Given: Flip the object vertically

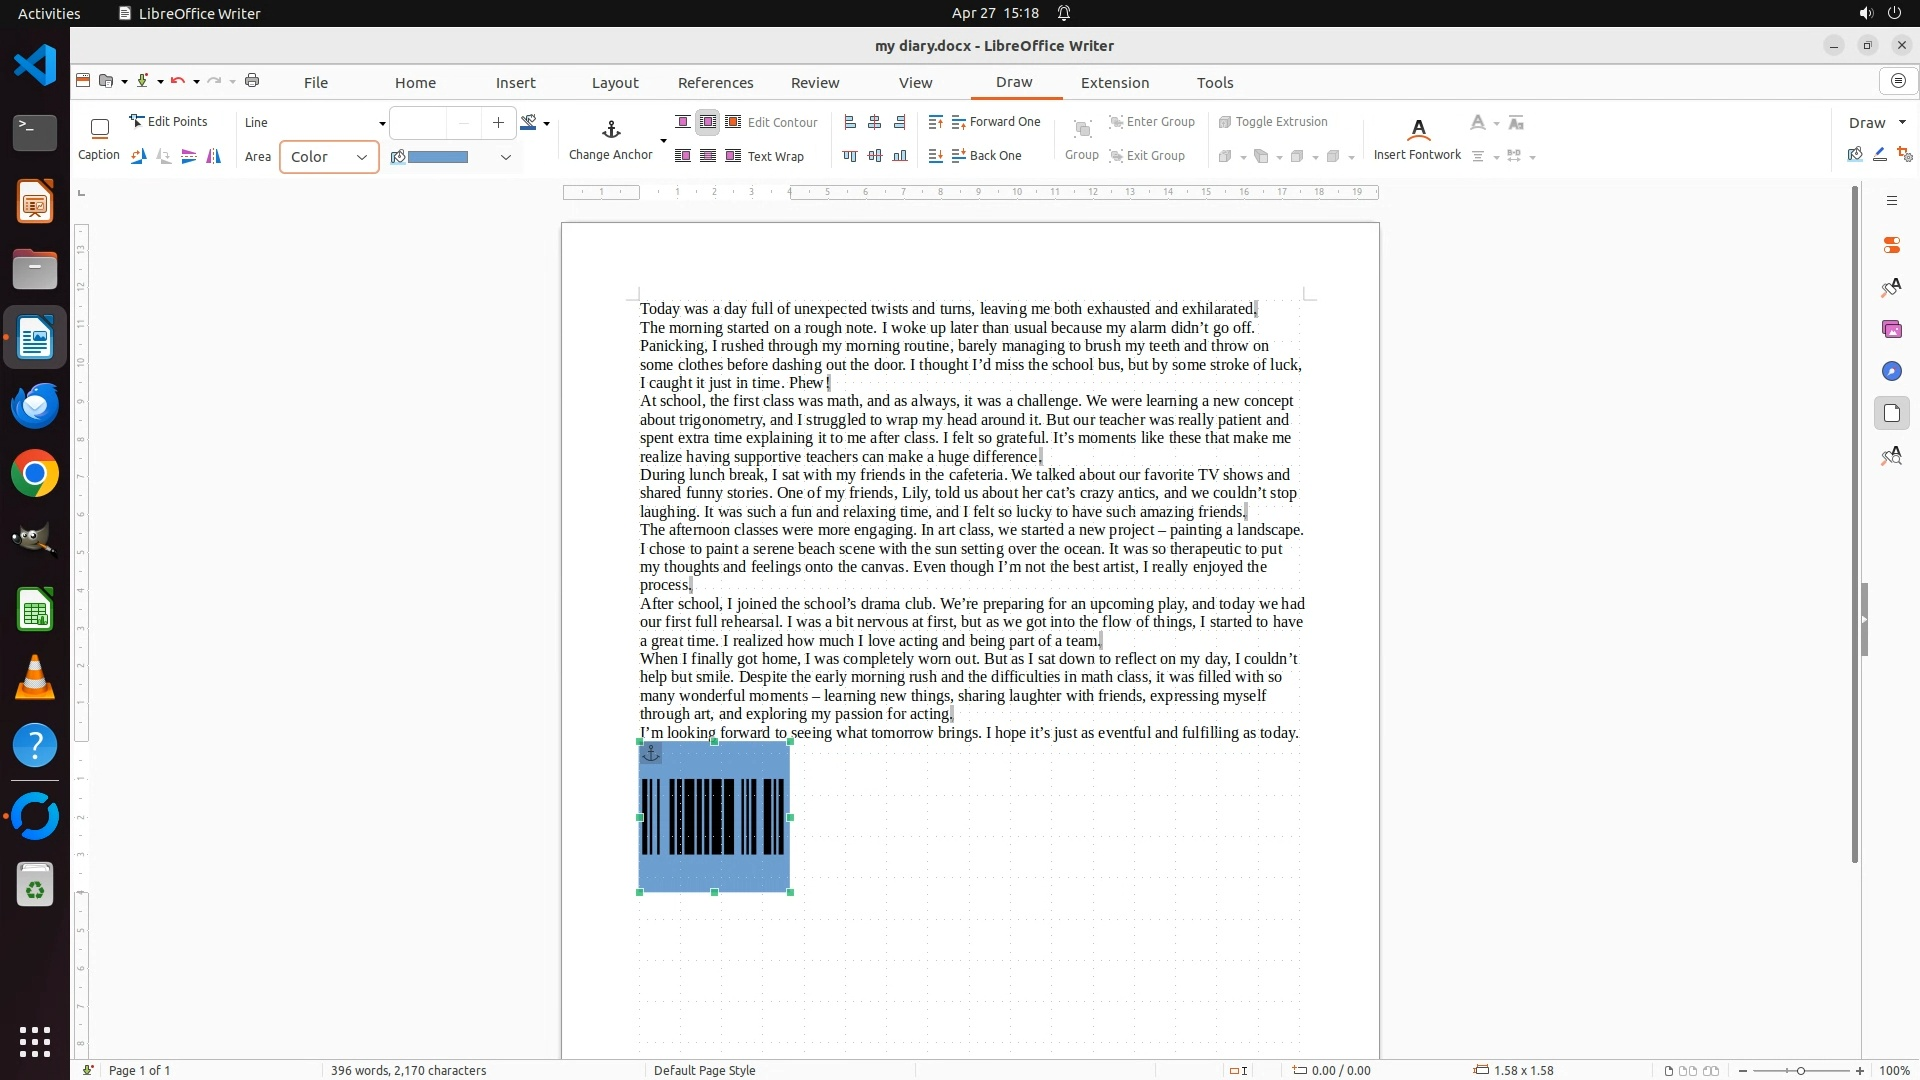Looking at the screenshot, I should tap(188, 156).
